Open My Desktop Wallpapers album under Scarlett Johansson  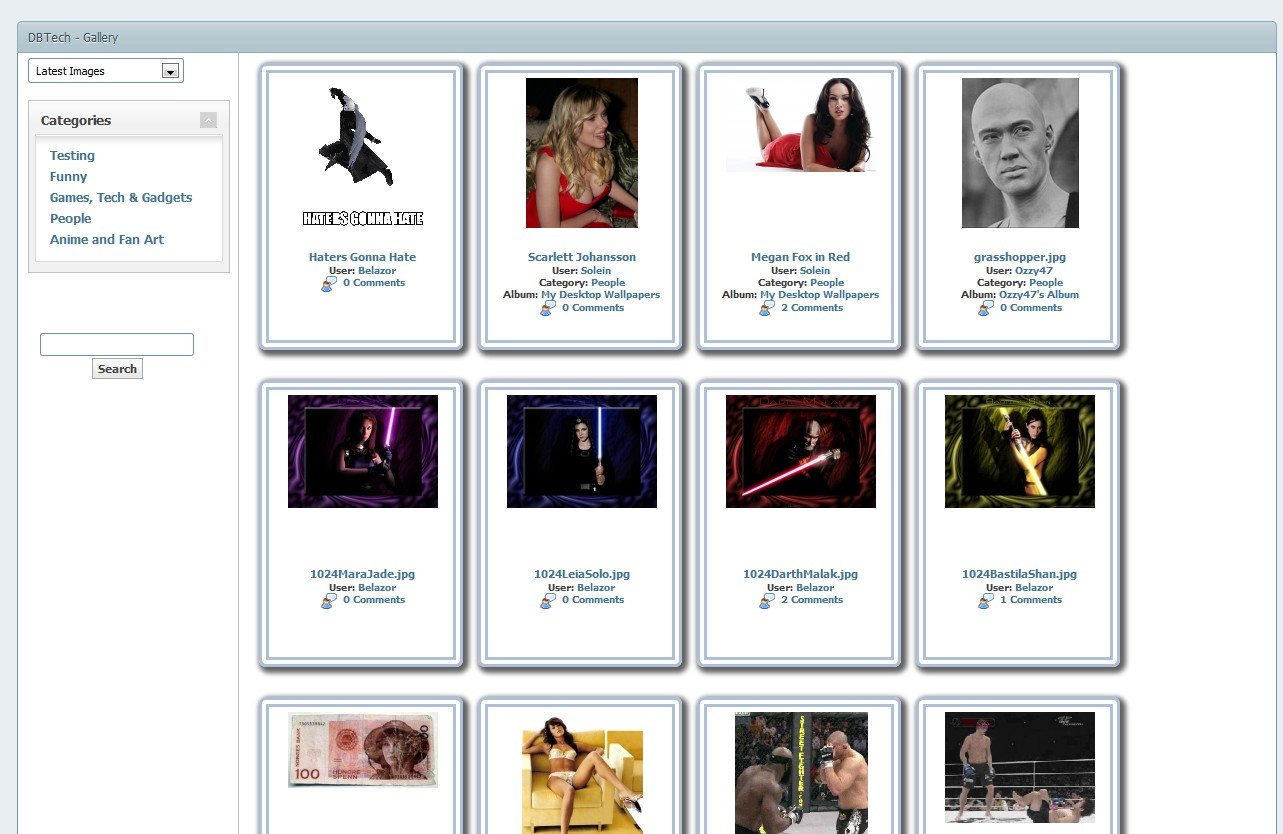[x=600, y=295]
